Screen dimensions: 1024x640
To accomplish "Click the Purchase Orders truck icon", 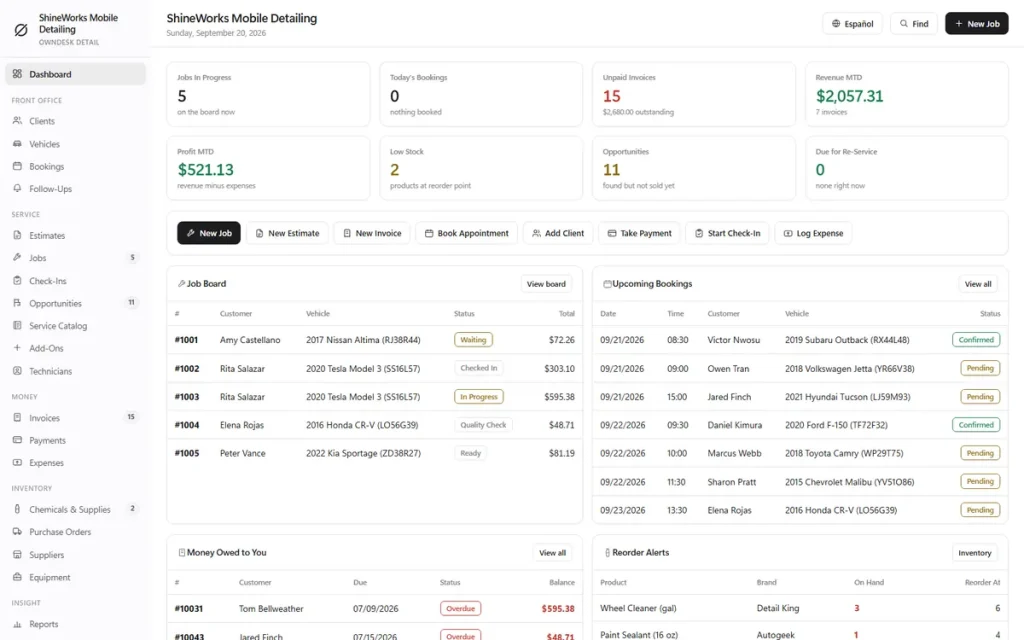I will pos(18,532).
